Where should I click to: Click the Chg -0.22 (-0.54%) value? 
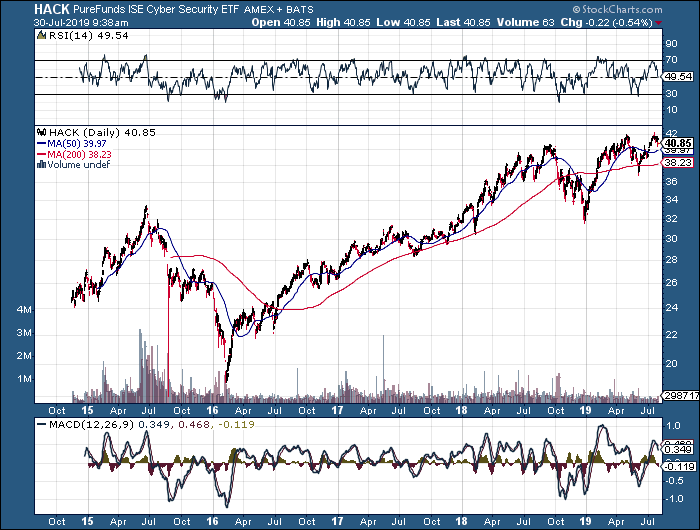(607, 22)
